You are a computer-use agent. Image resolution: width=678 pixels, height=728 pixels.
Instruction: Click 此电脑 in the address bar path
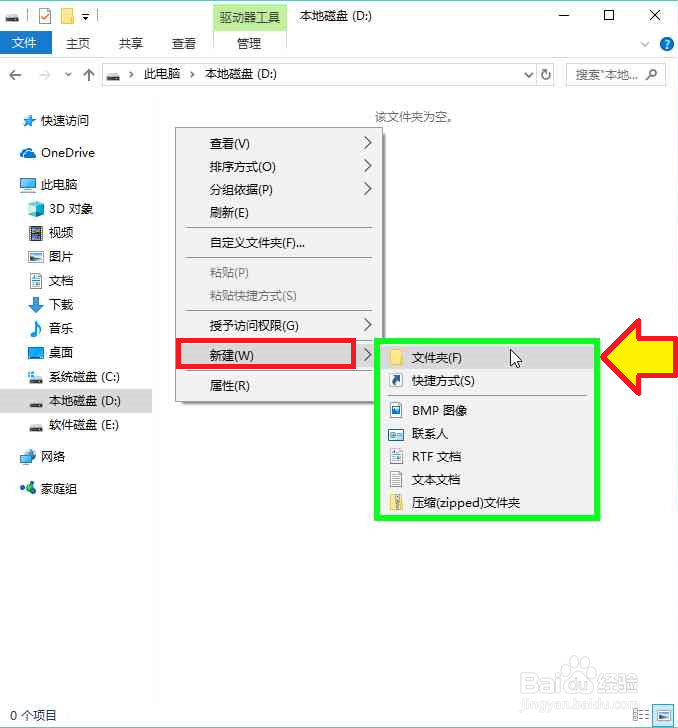point(162,74)
